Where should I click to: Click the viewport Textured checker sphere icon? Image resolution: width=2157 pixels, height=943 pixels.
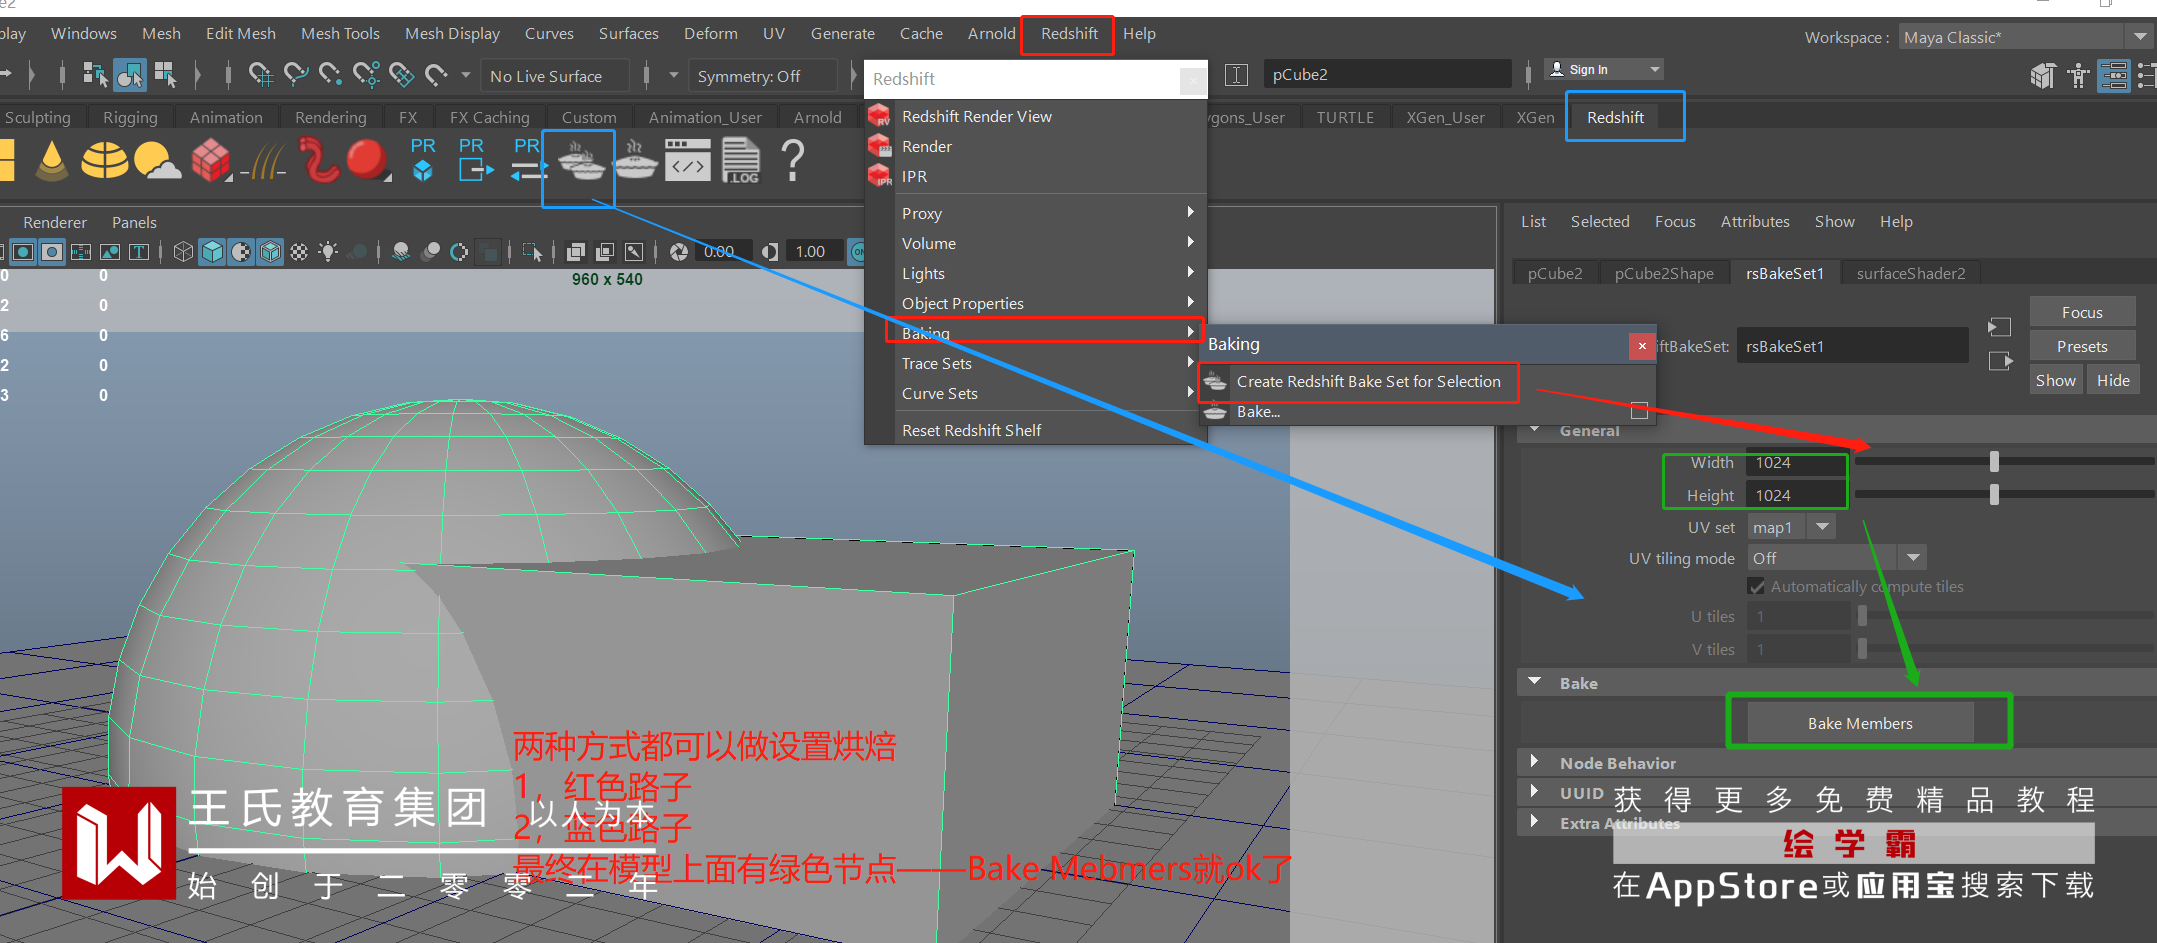click(299, 252)
